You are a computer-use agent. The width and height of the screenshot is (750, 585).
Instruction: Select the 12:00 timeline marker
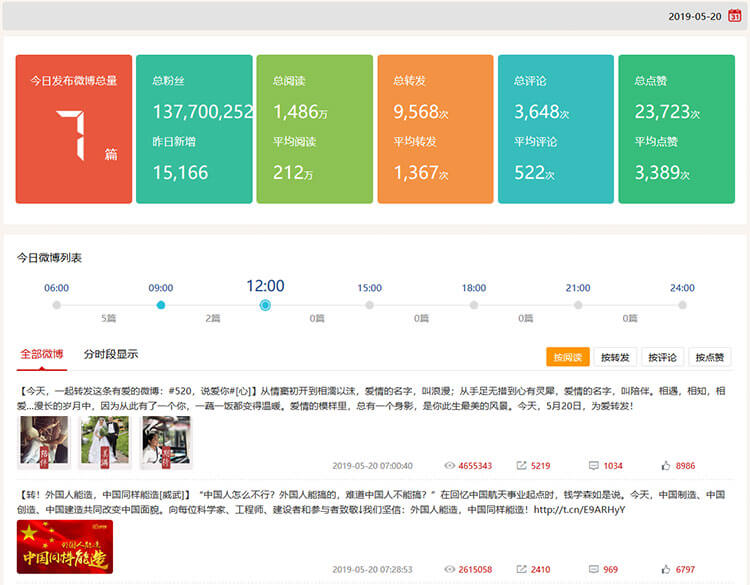(x=265, y=305)
